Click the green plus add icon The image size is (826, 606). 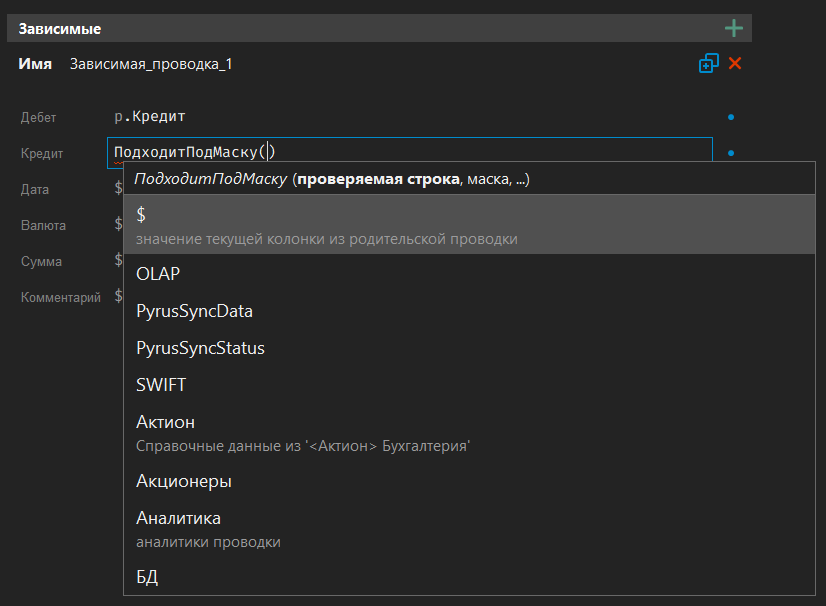pos(734,28)
